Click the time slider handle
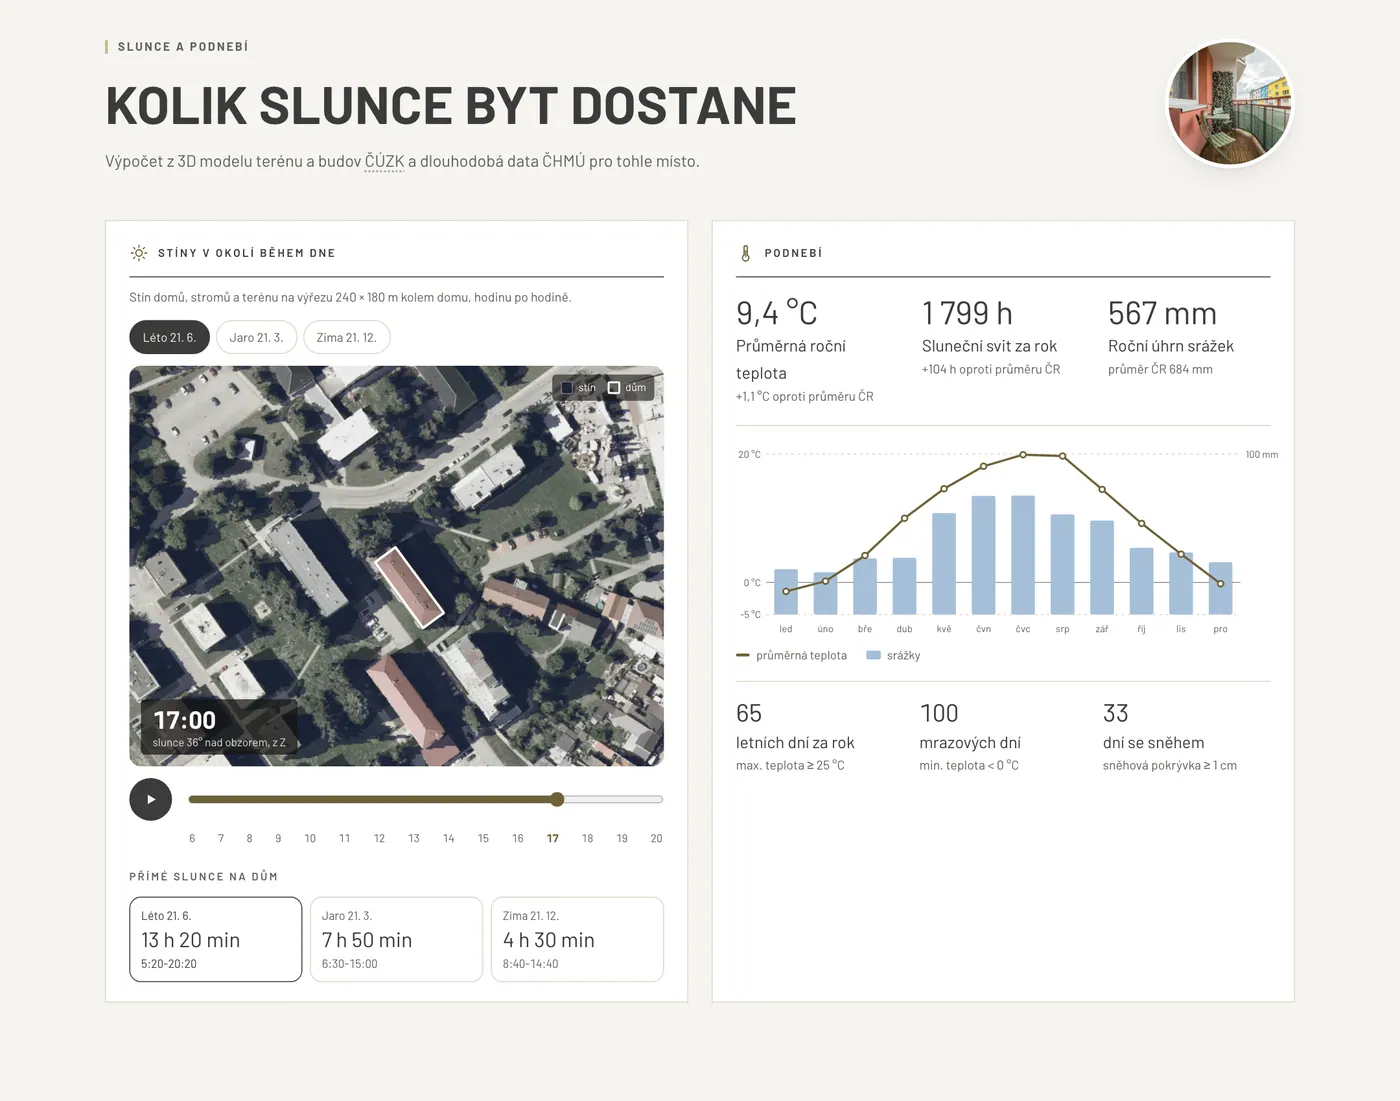This screenshot has width=1400, height=1101. 557,799
